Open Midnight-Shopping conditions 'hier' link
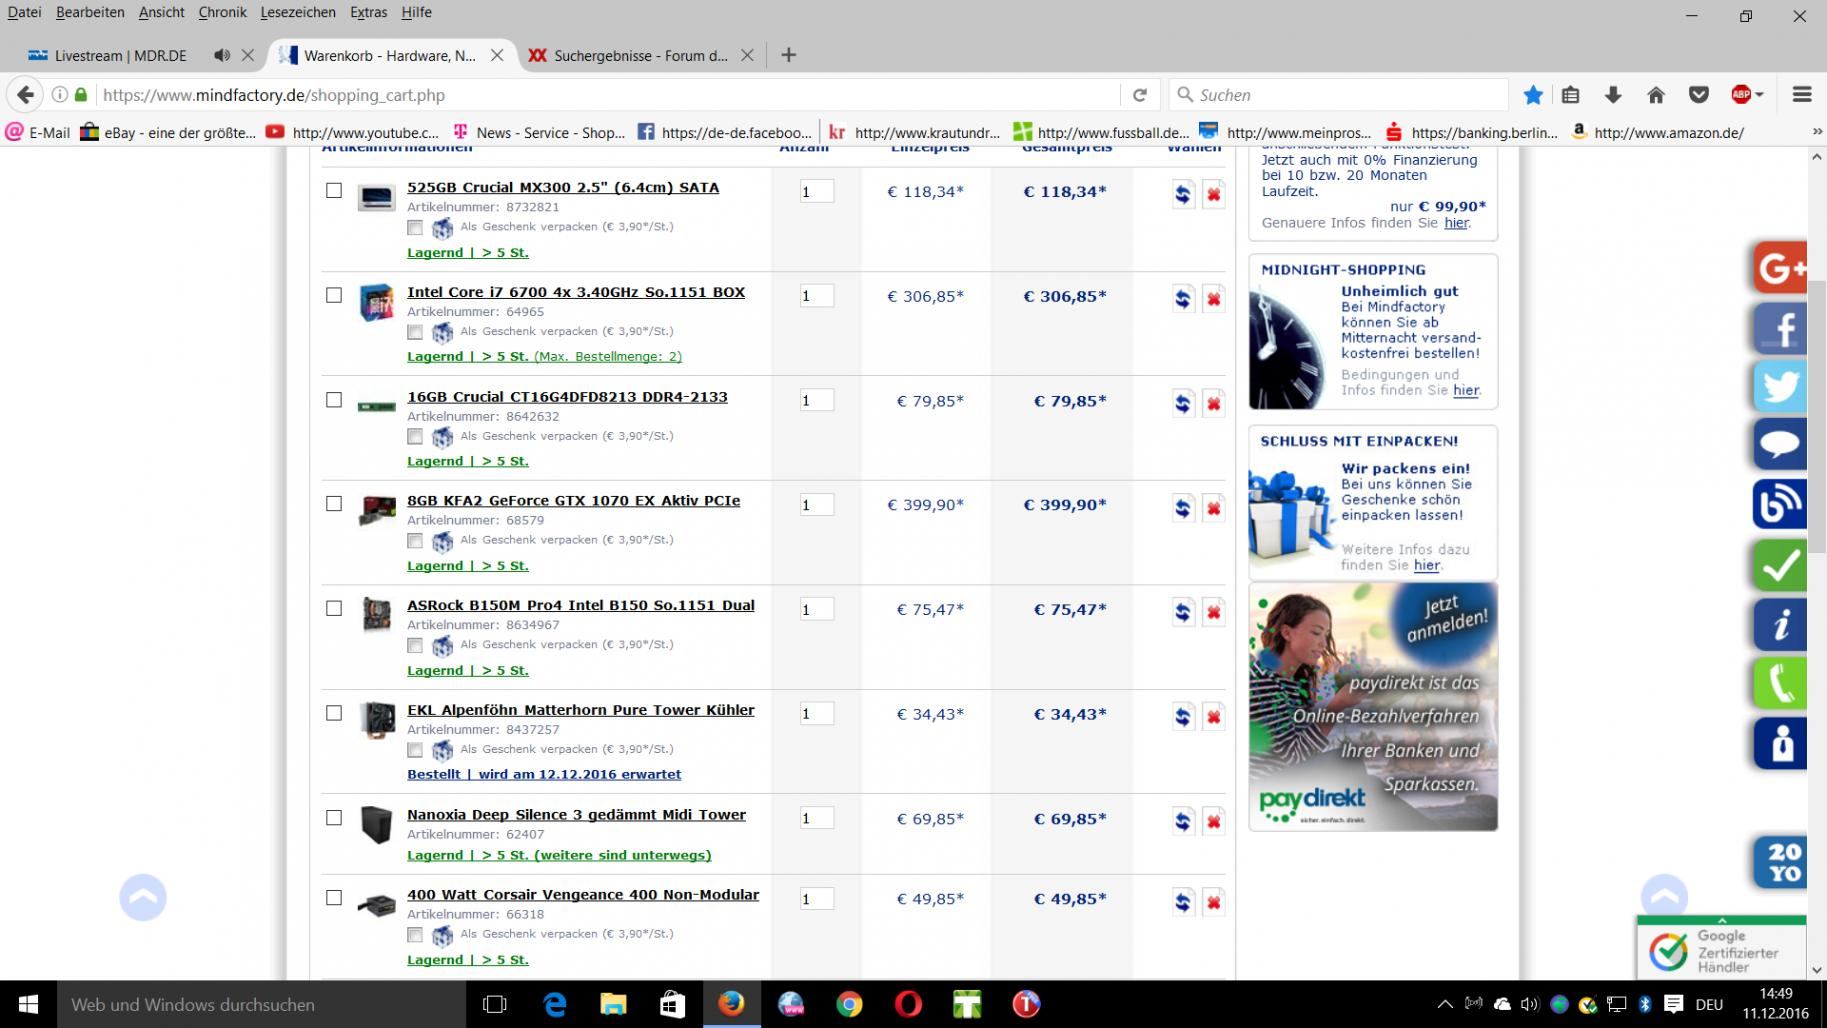The width and height of the screenshot is (1827, 1028). coord(1465,390)
